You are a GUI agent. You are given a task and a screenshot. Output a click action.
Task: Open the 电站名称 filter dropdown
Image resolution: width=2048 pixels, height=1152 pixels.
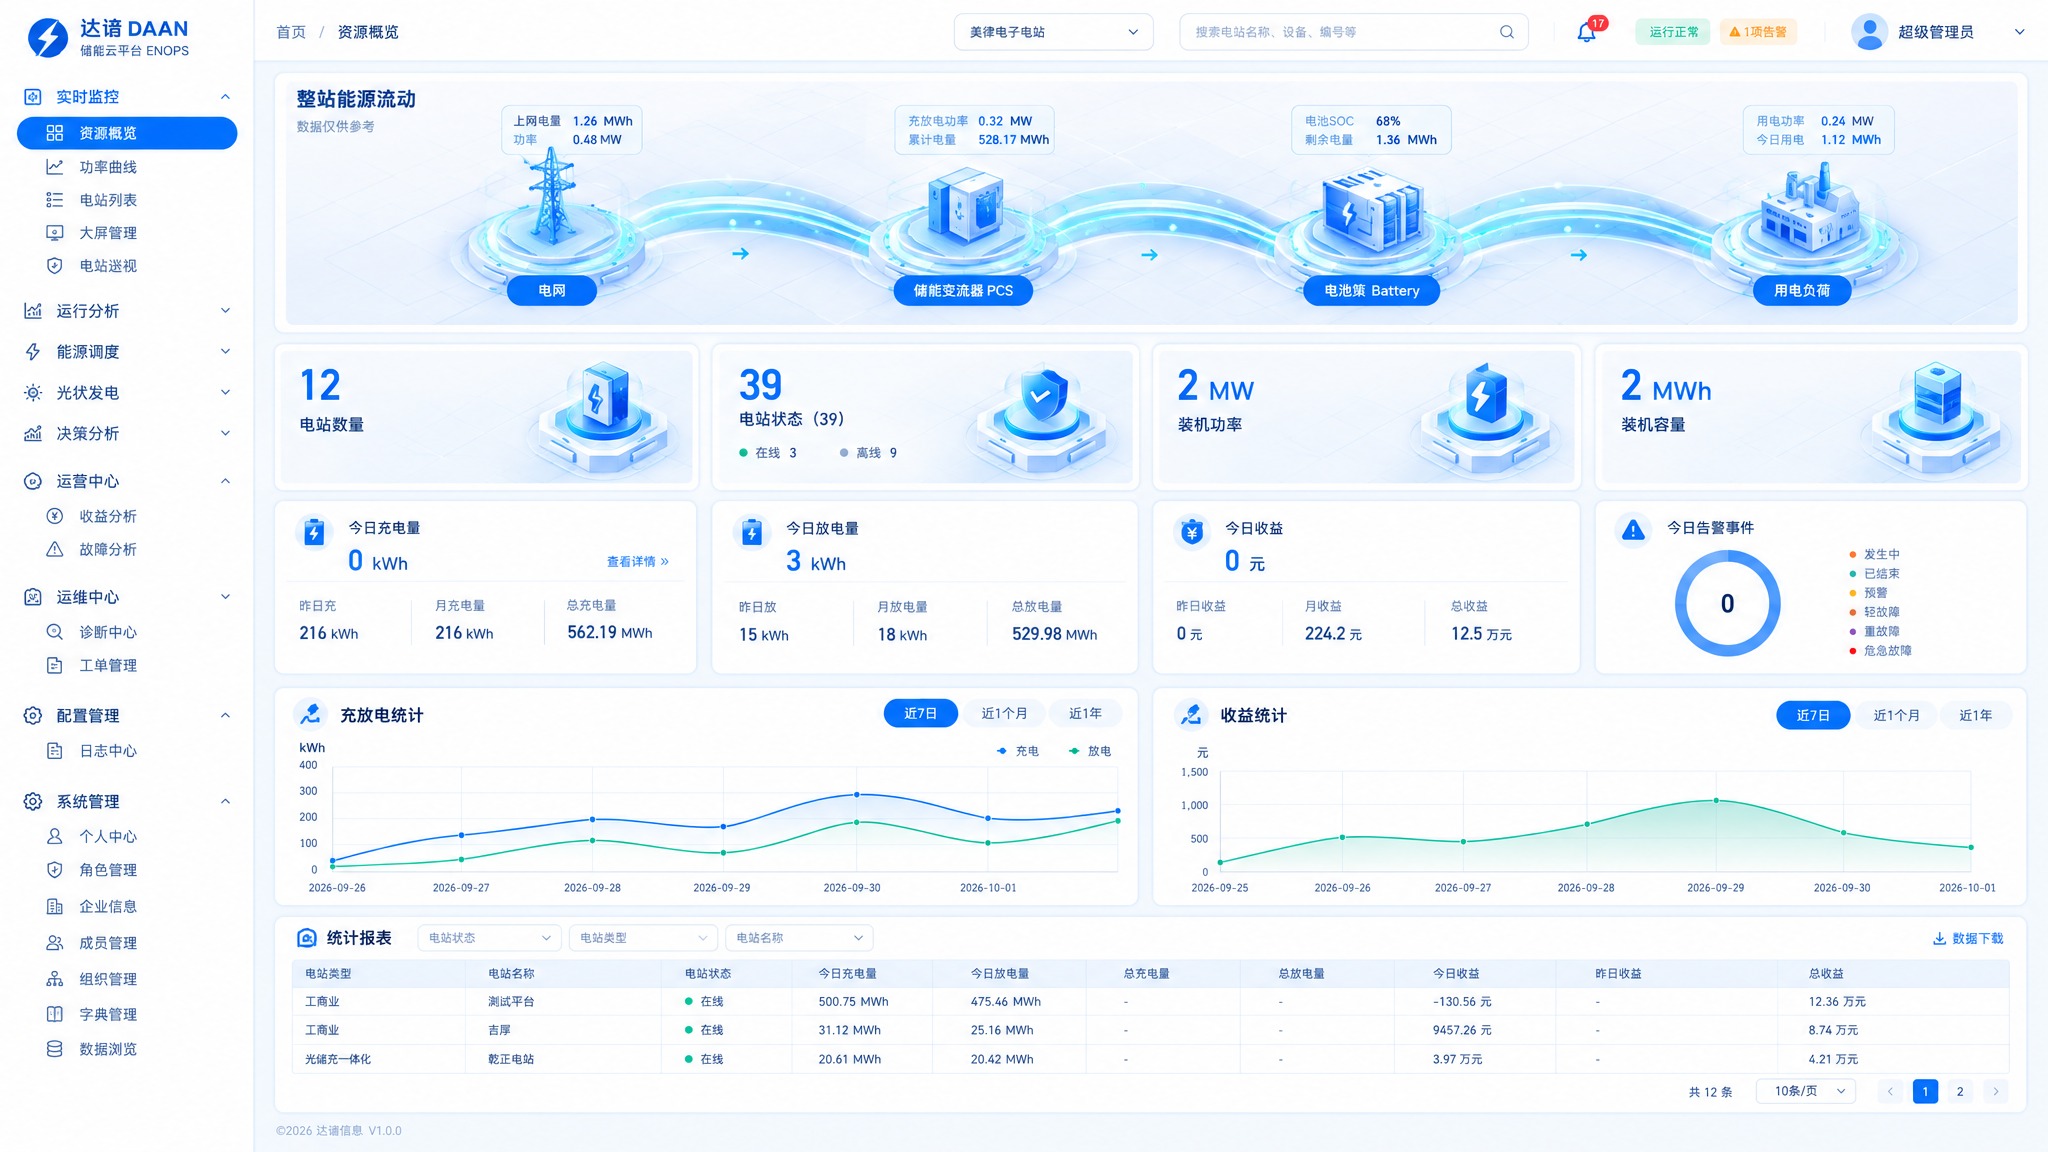[799, 938]
